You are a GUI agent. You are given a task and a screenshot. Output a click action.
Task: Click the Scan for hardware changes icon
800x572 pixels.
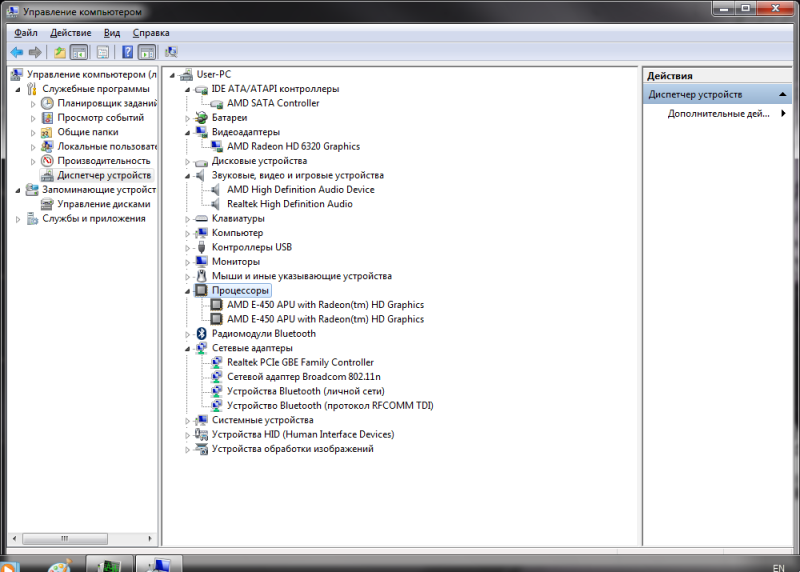[171, 52]
